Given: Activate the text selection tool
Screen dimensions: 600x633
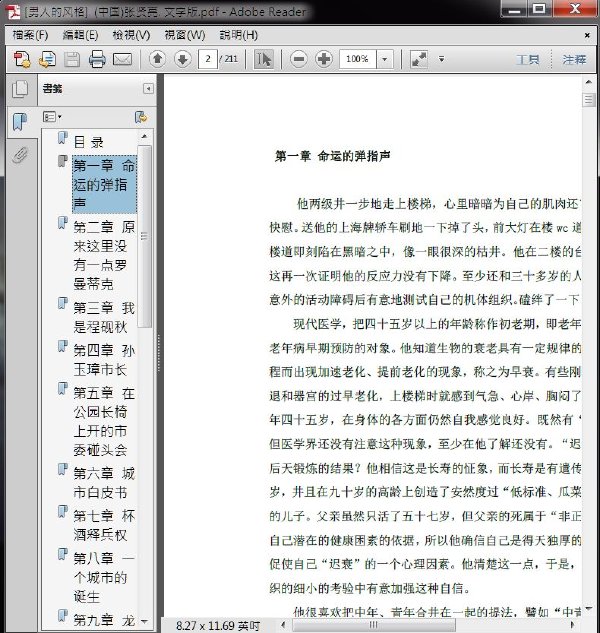Looking at the screenshot, I should [263, 59].
